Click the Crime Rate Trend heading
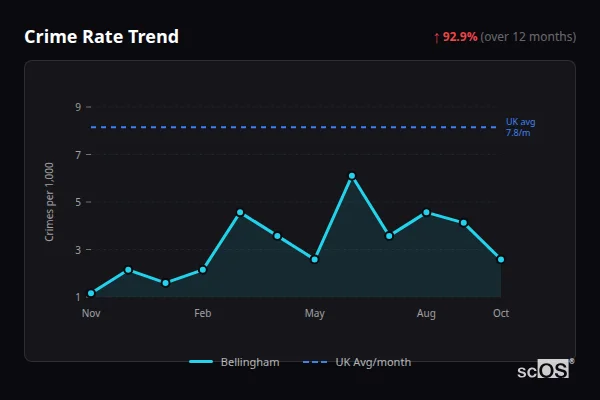Screen dimensions: 600x400 click(101, 37)
